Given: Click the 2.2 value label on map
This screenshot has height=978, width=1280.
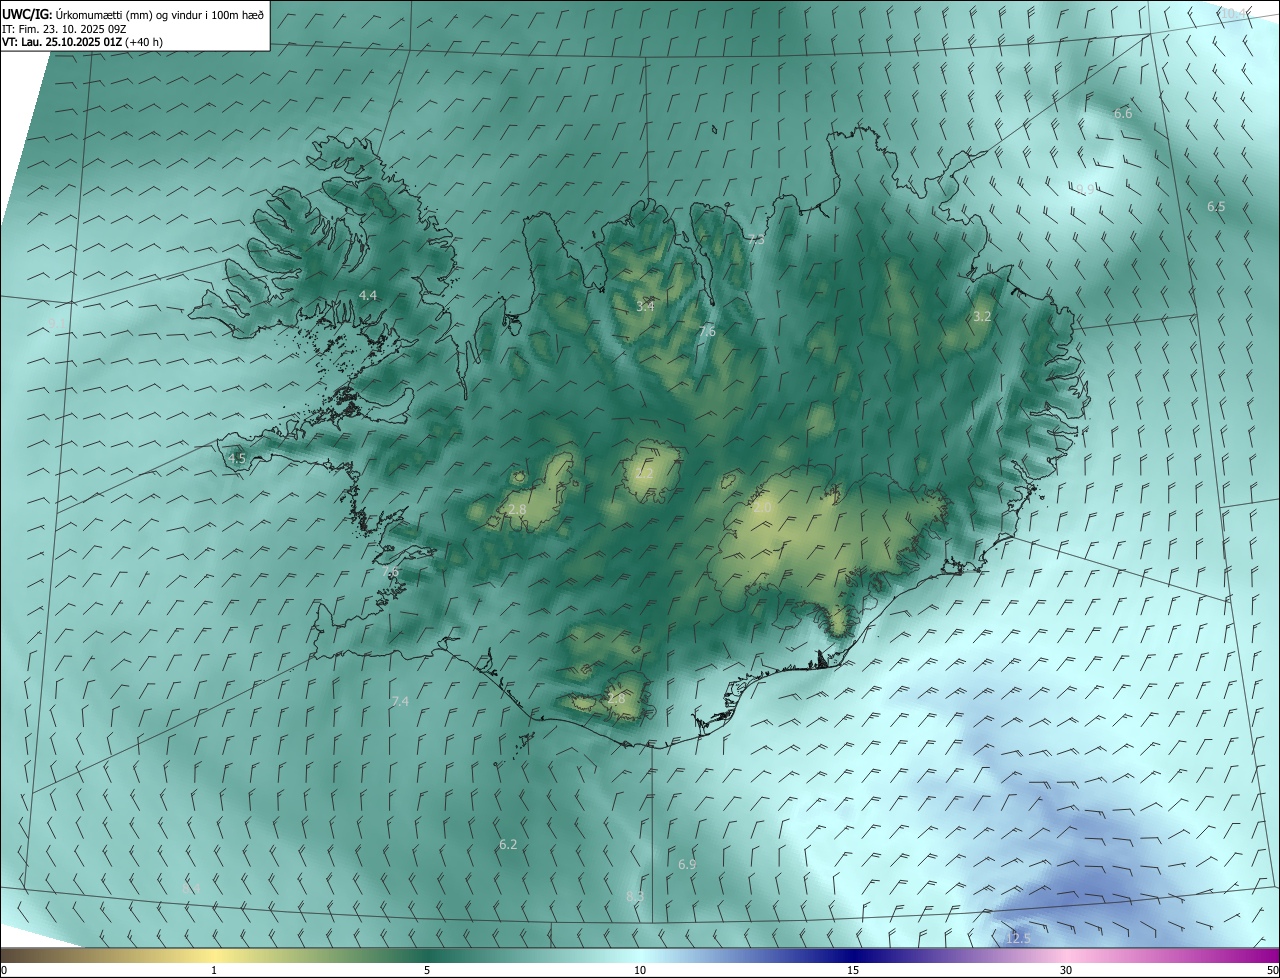Looking at the screenshot, I should pos(645,474).
